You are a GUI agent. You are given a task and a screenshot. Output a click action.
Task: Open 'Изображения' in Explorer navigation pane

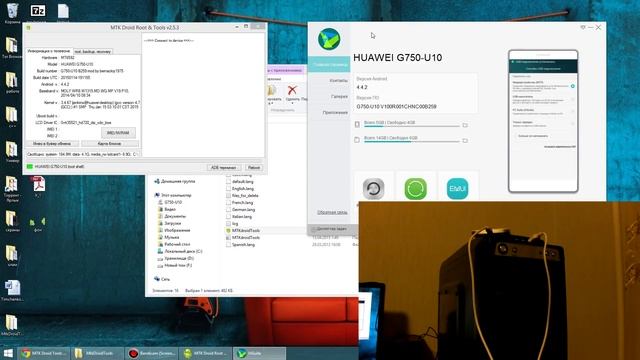[x=173, y=230]
